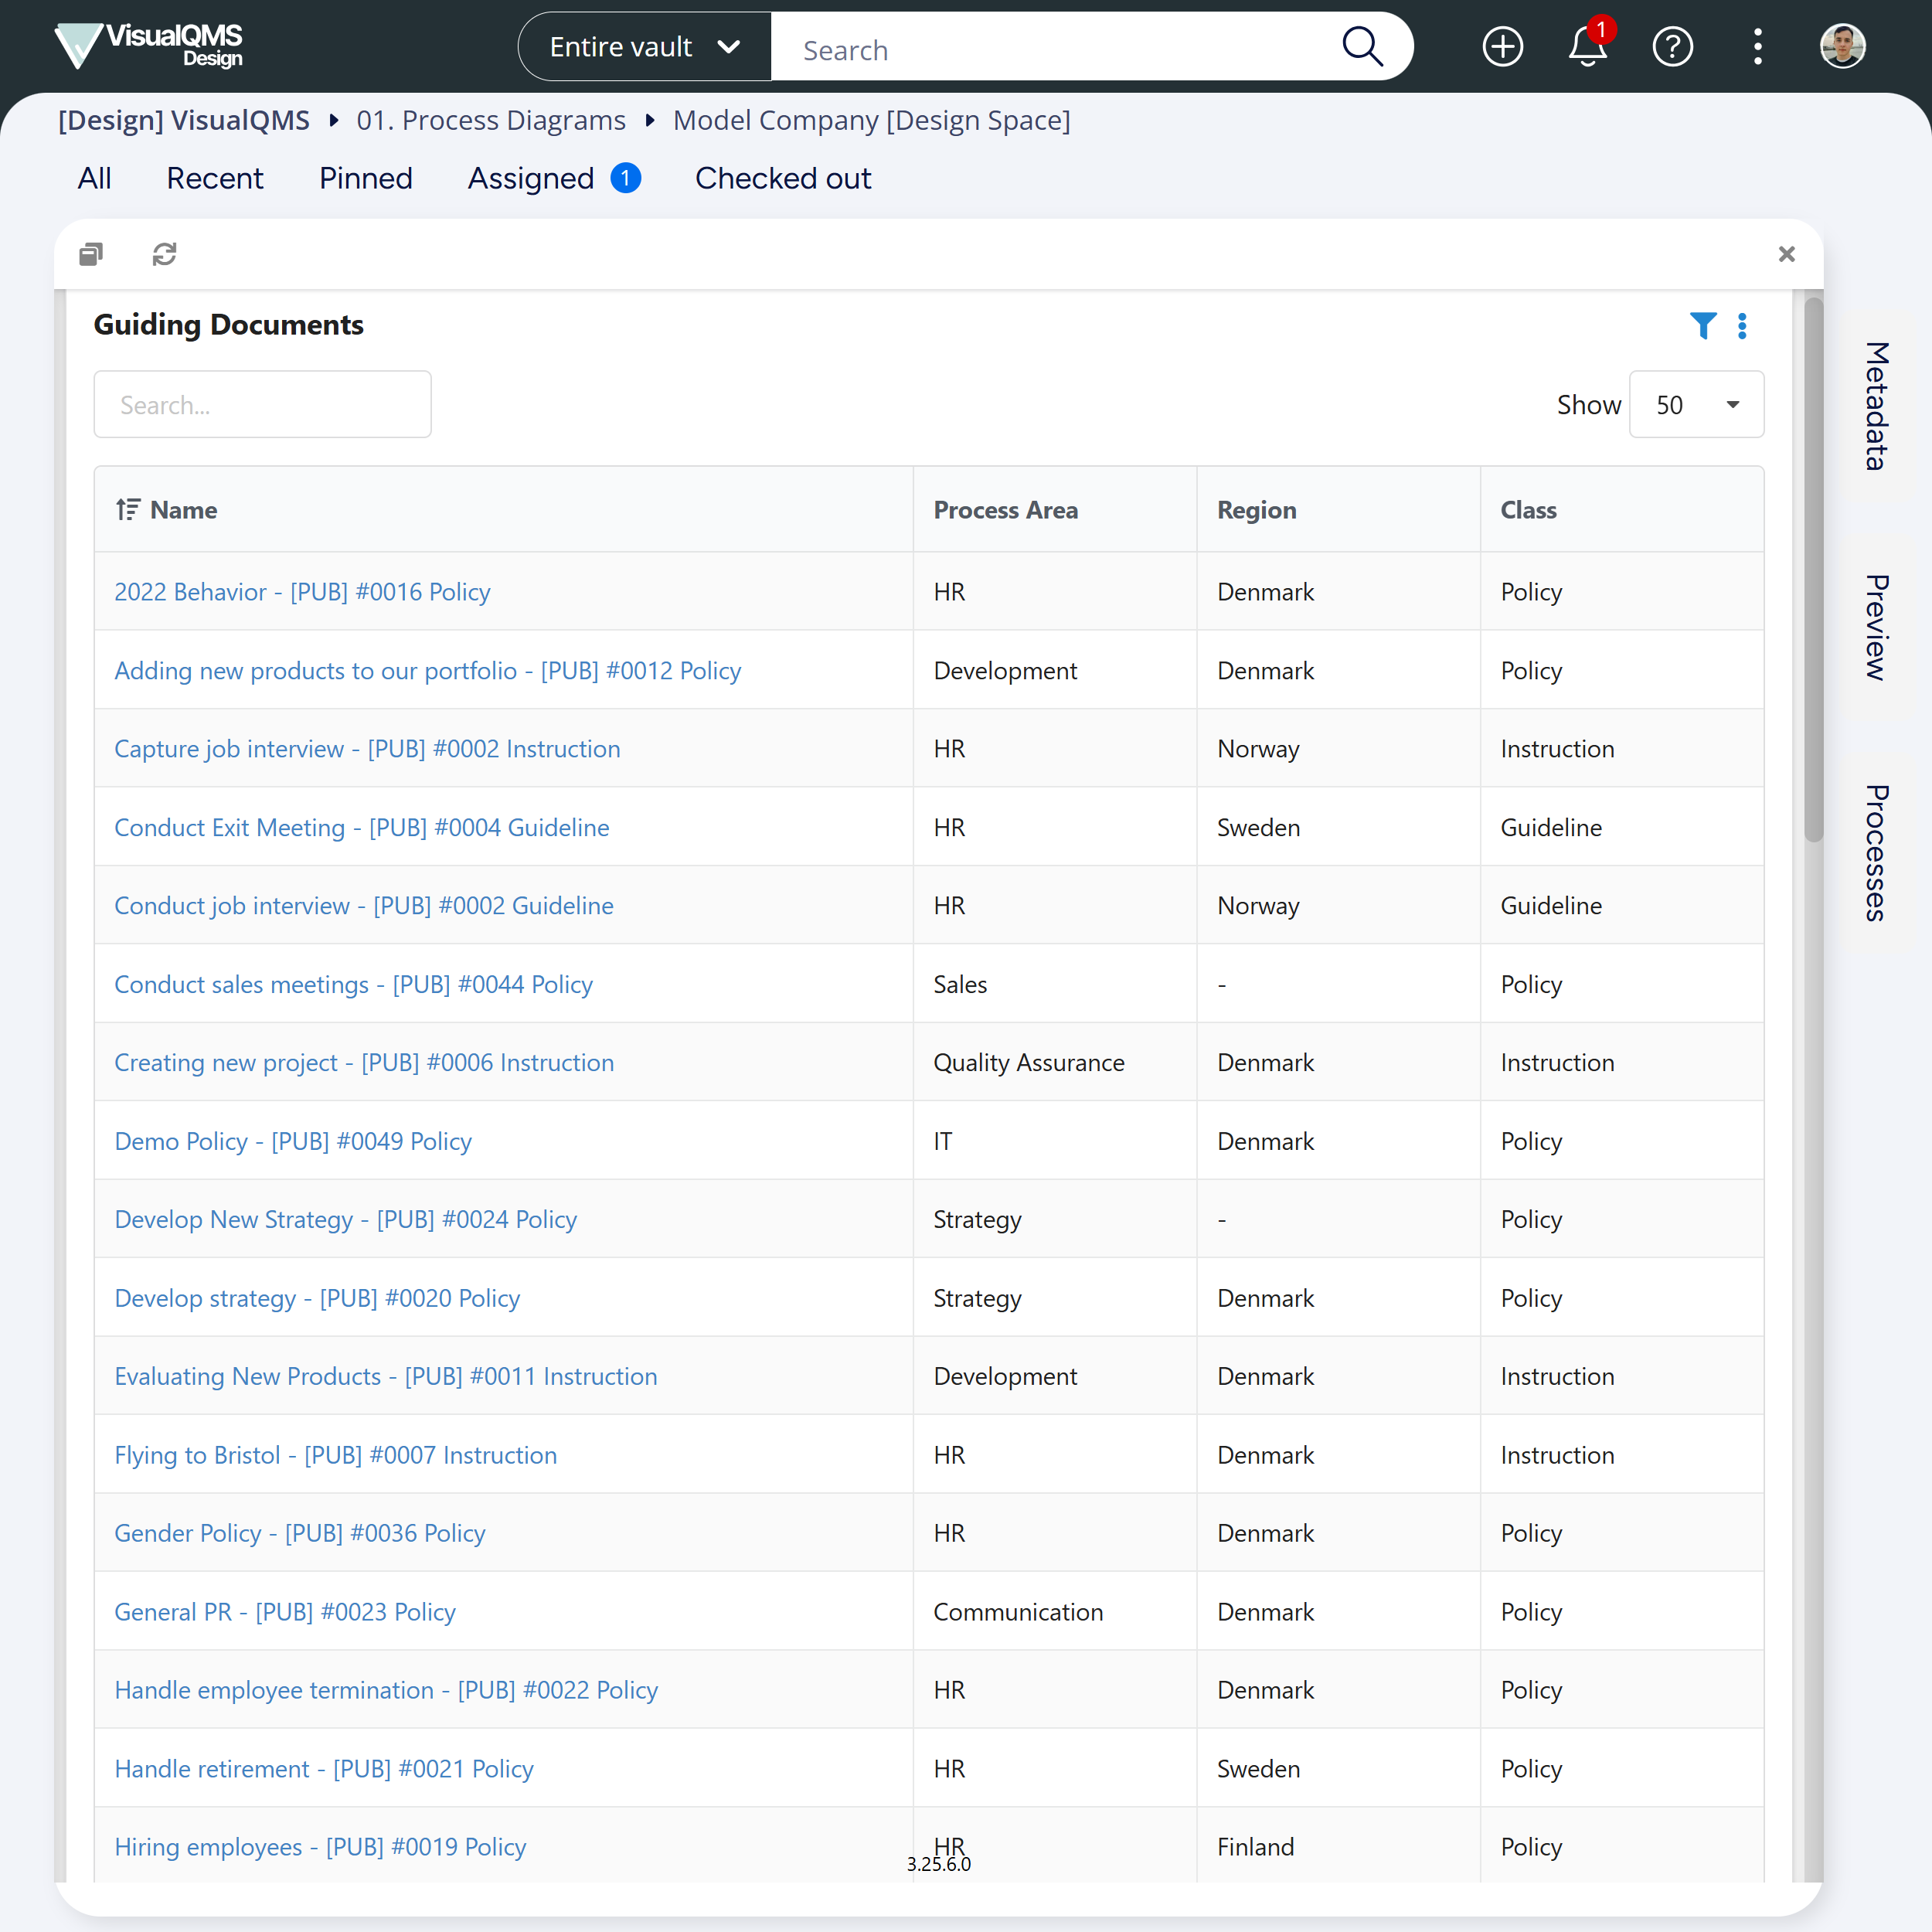Open the help question mark icon
The image size is (1932, 1932).
(x=1672, y=46)
